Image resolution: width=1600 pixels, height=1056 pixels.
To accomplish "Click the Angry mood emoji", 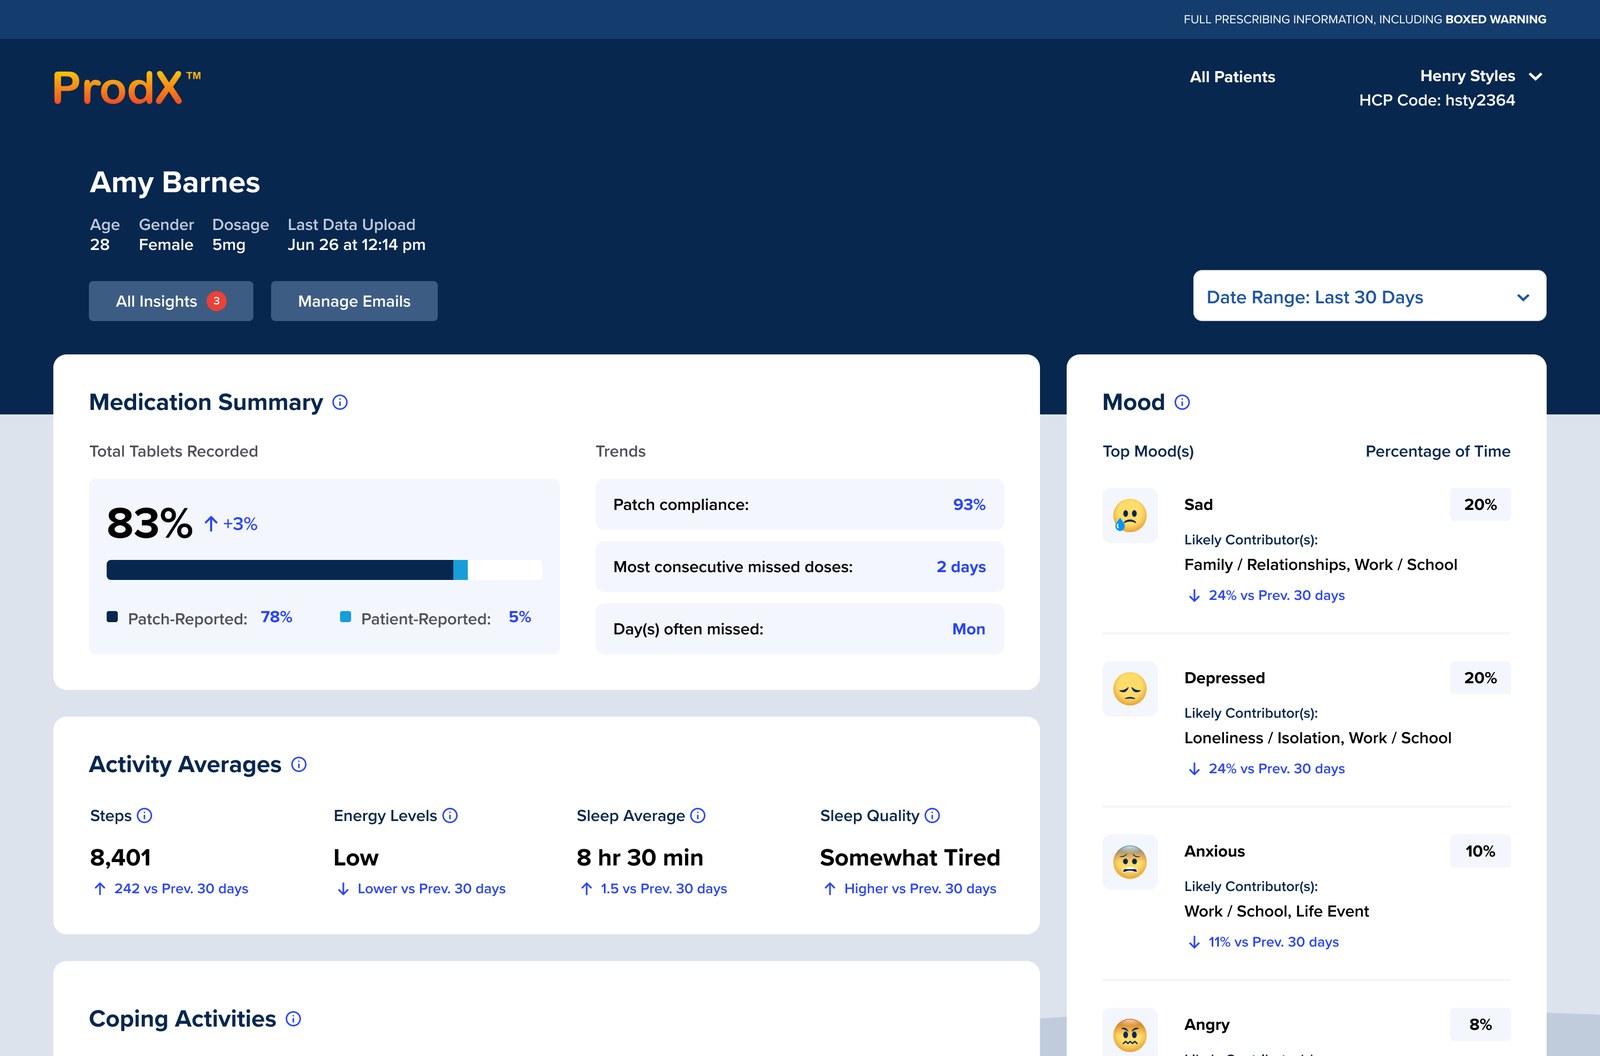I will 1130,1033.
